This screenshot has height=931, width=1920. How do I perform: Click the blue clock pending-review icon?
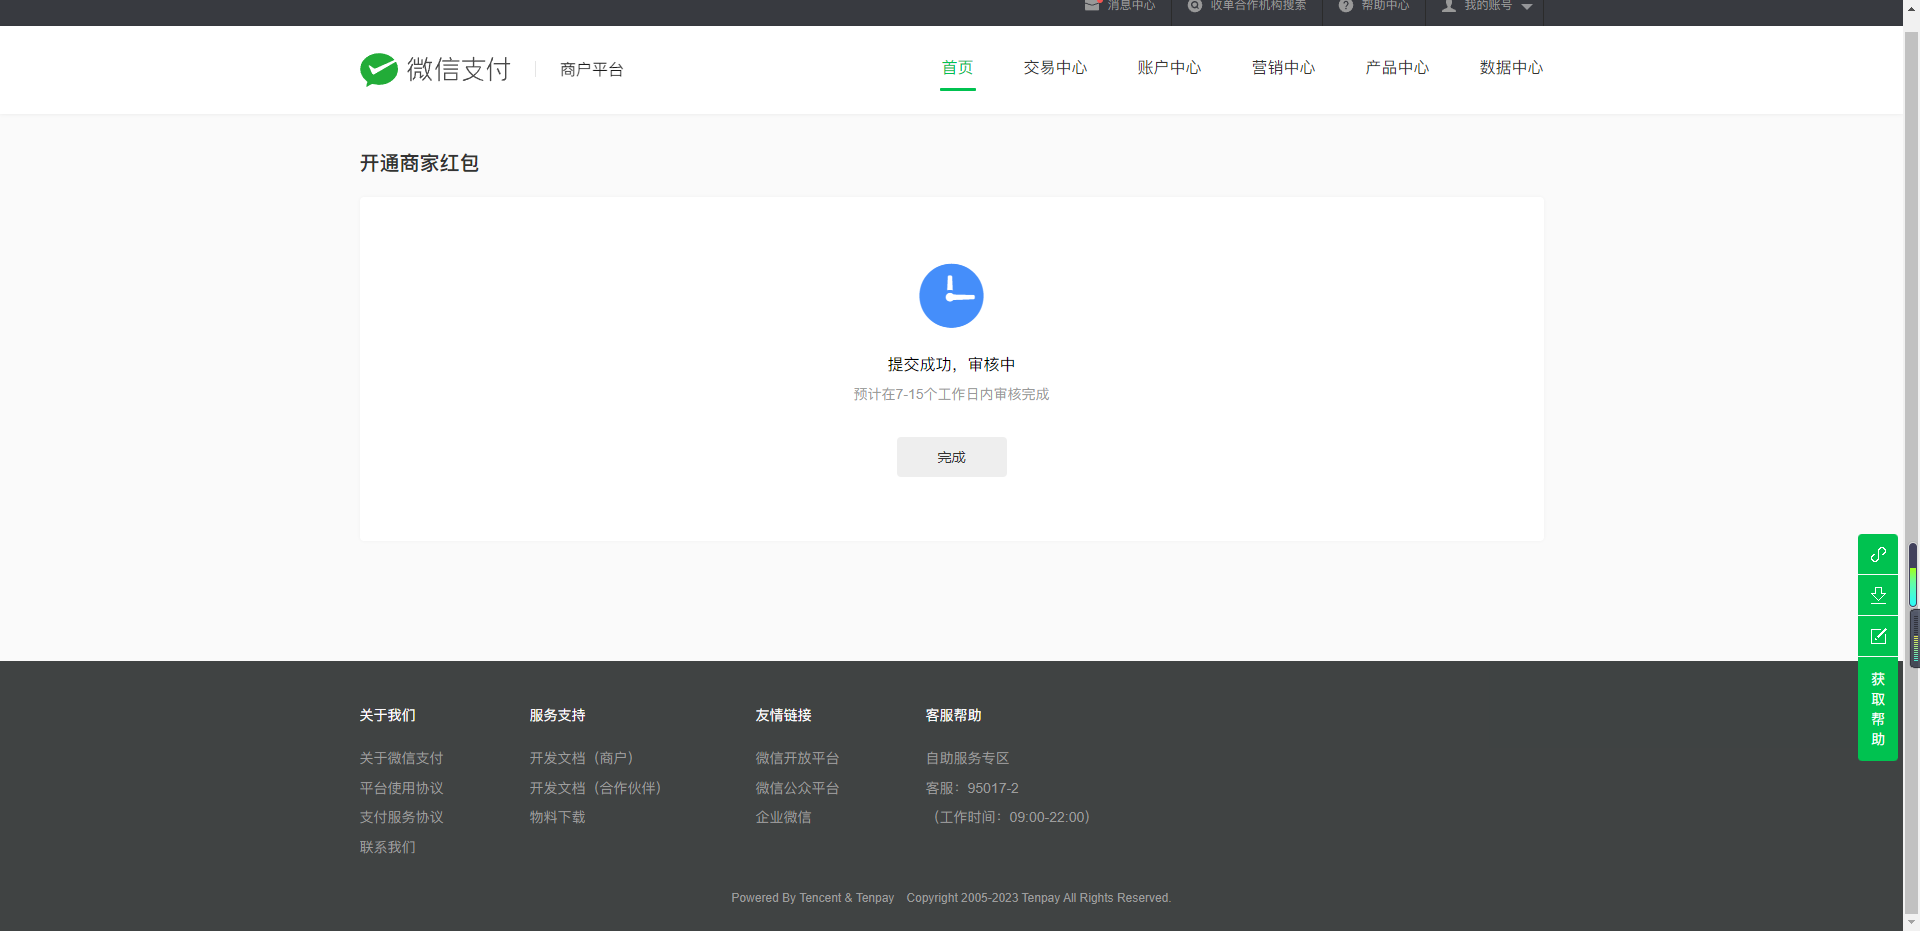click(x=951, y=296)
